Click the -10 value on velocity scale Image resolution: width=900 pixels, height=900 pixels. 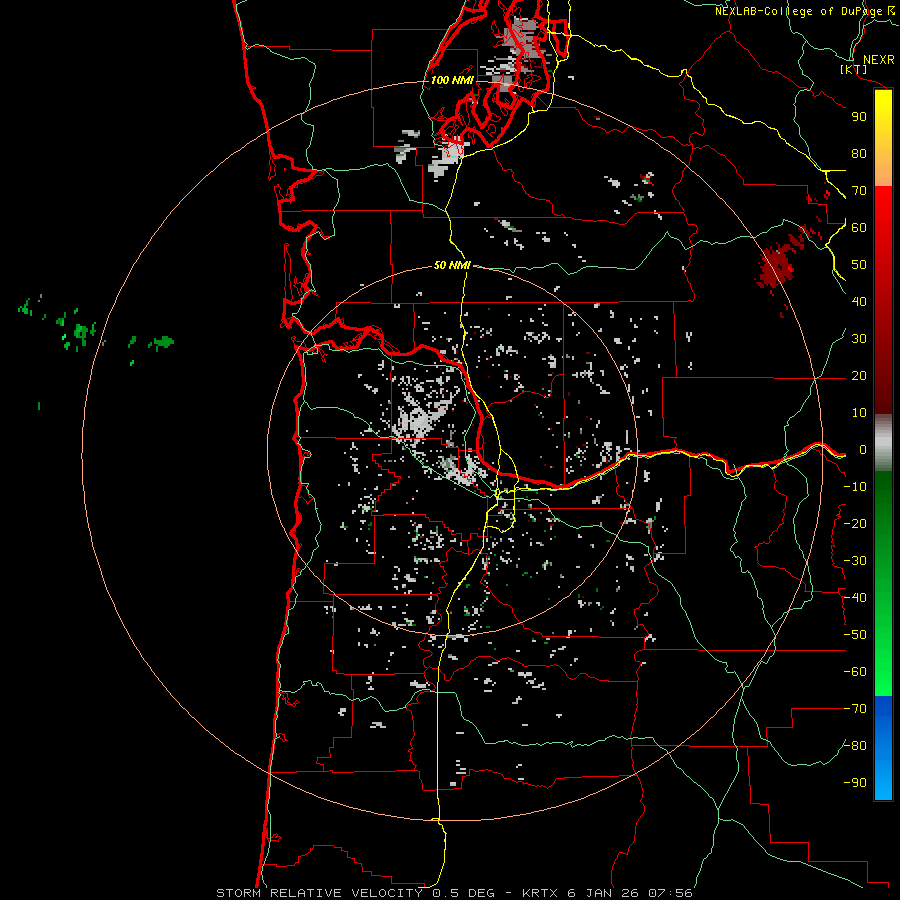pos(855,487)
